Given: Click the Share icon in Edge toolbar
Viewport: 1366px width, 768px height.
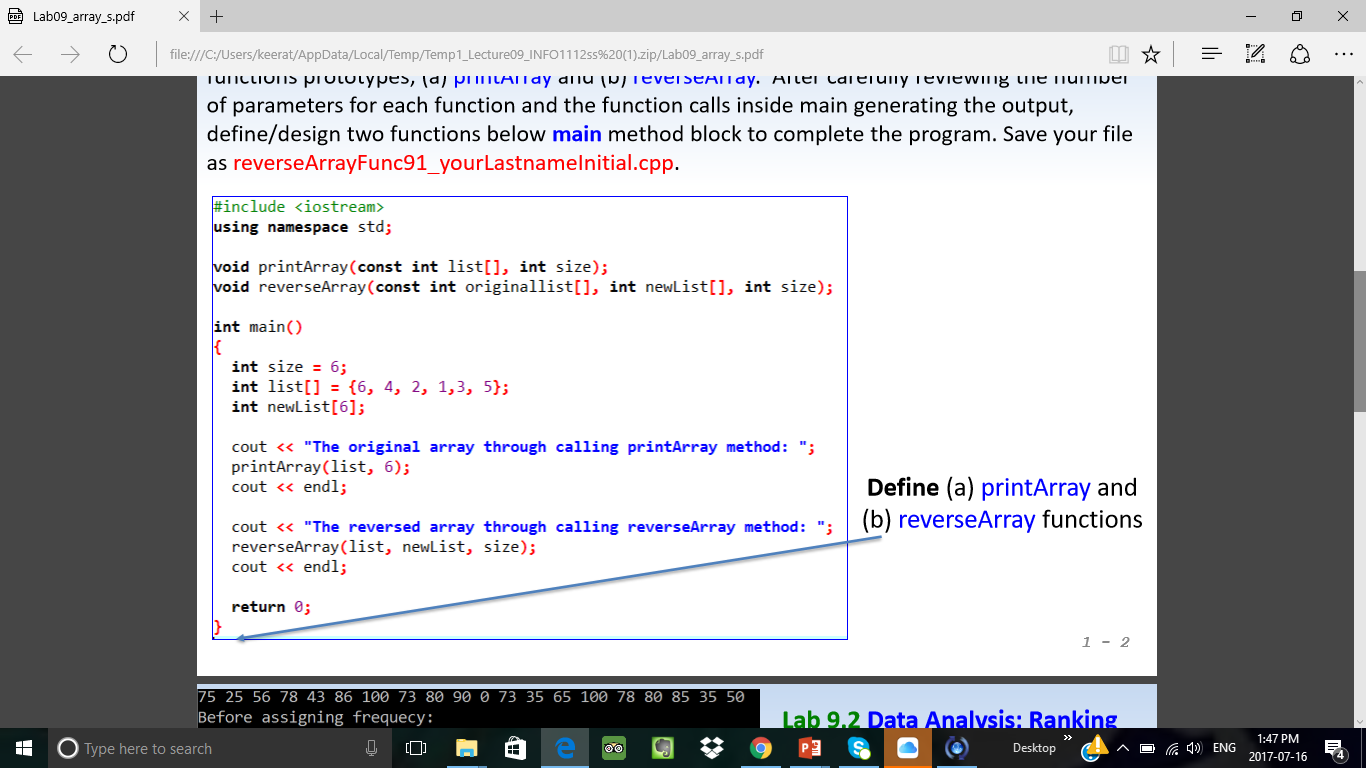Looking at the screenshot, I should coord(1300,54).
